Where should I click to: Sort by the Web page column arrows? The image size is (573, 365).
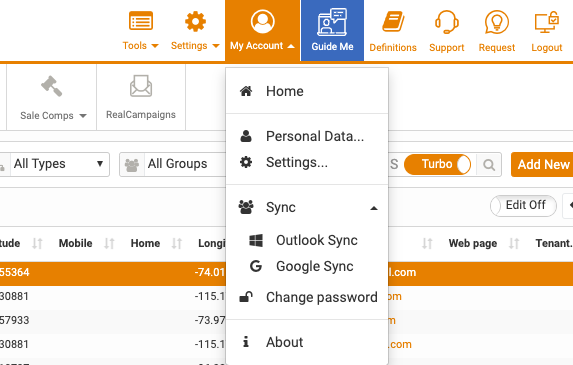coord(514,243)
